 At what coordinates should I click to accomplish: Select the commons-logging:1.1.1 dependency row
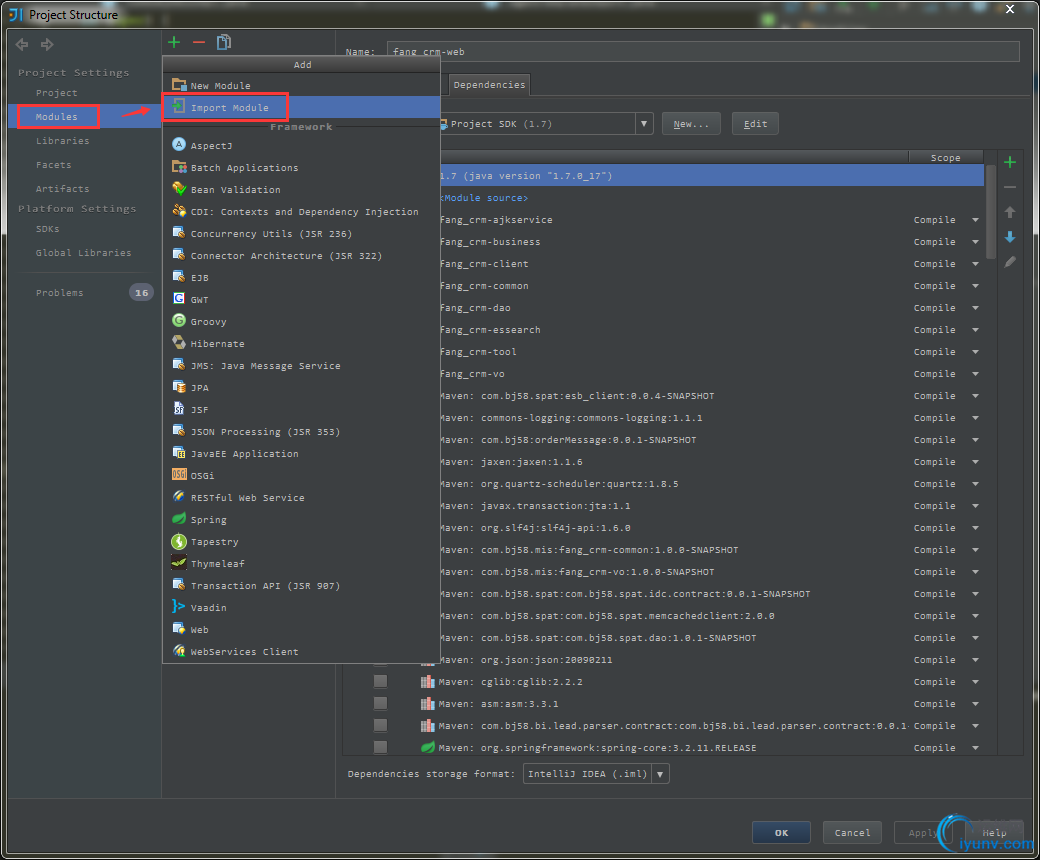[712, 418]
